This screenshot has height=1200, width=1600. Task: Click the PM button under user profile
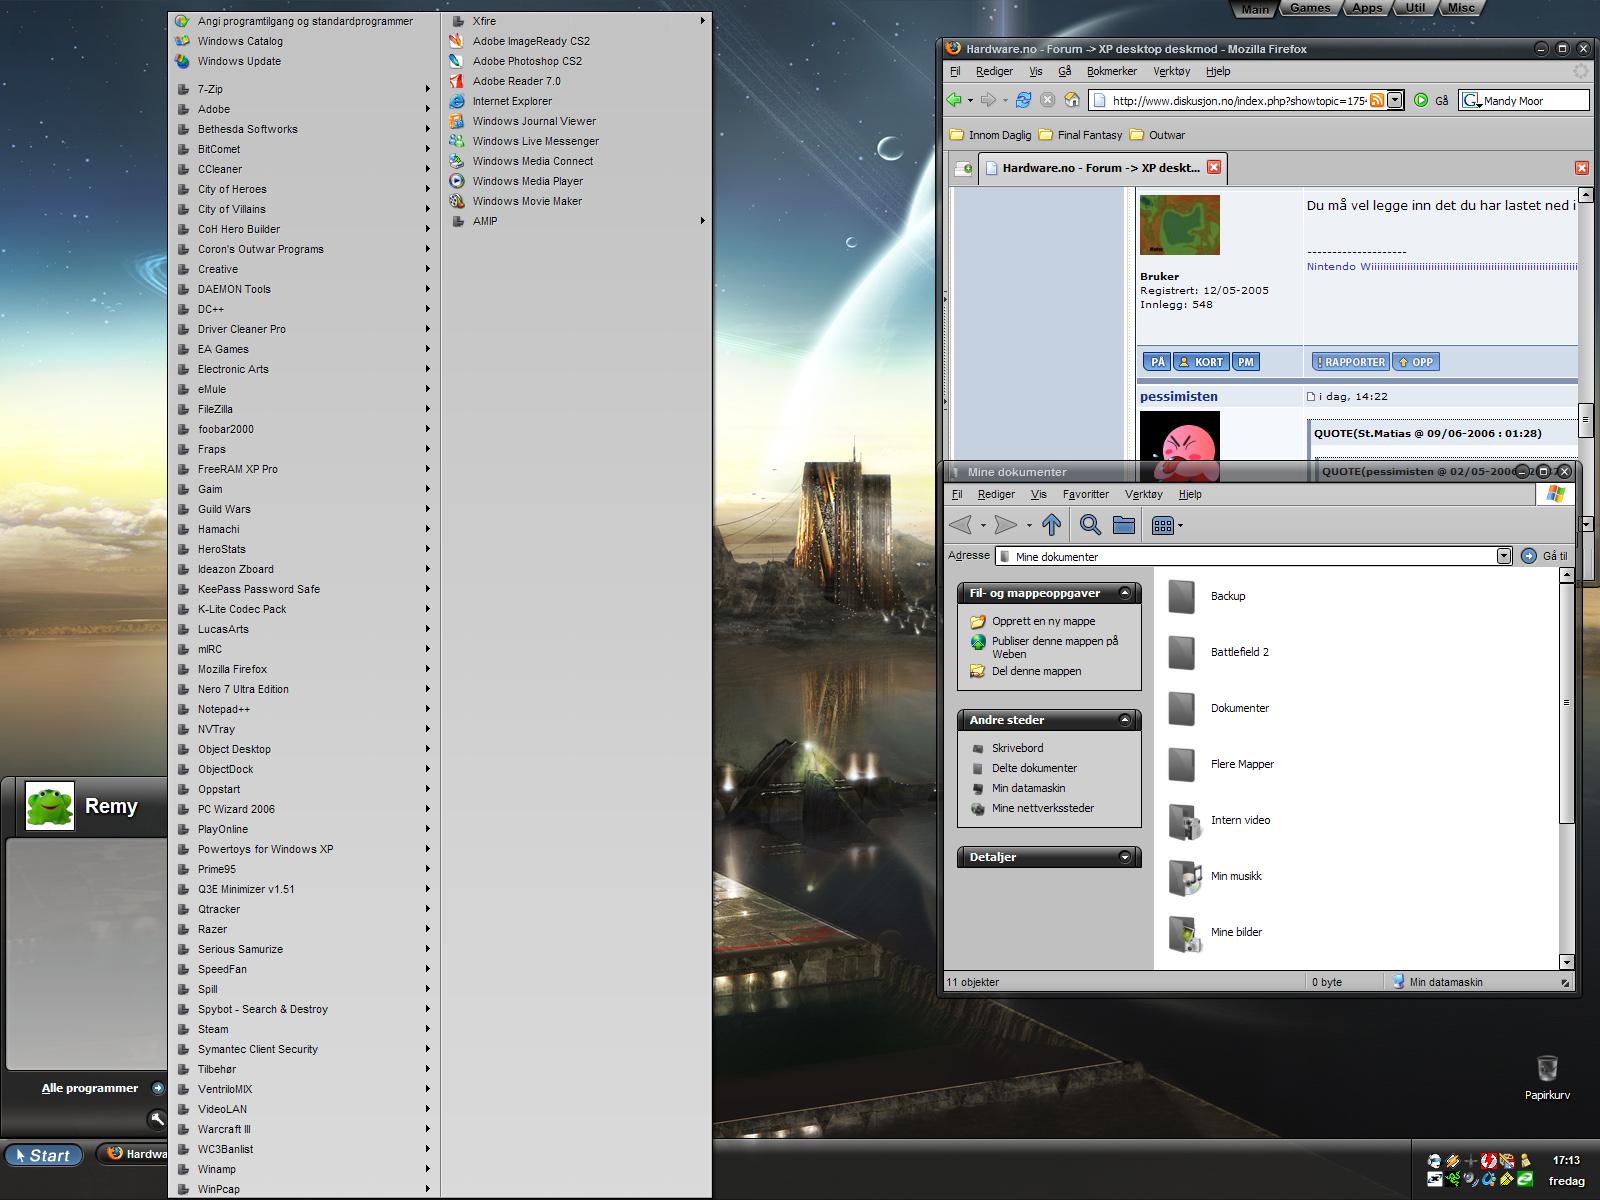pyautogui.click(x=1245, y=362)
